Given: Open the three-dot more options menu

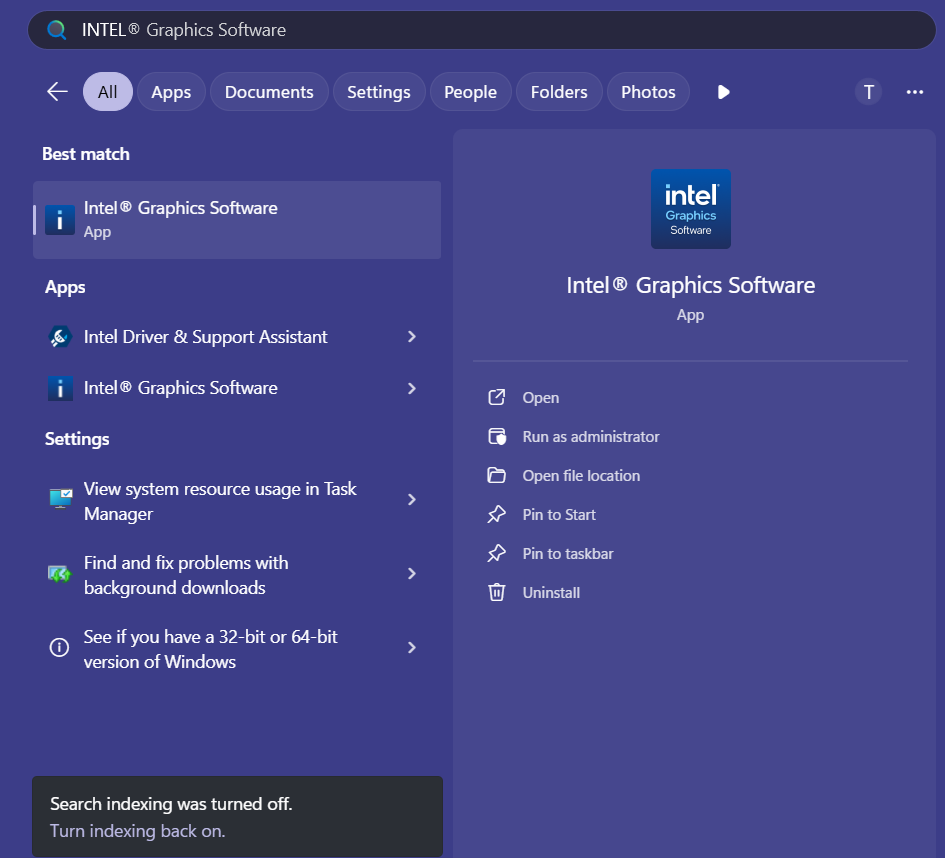Looking at the screenshot, I should [x=914, y=92].
